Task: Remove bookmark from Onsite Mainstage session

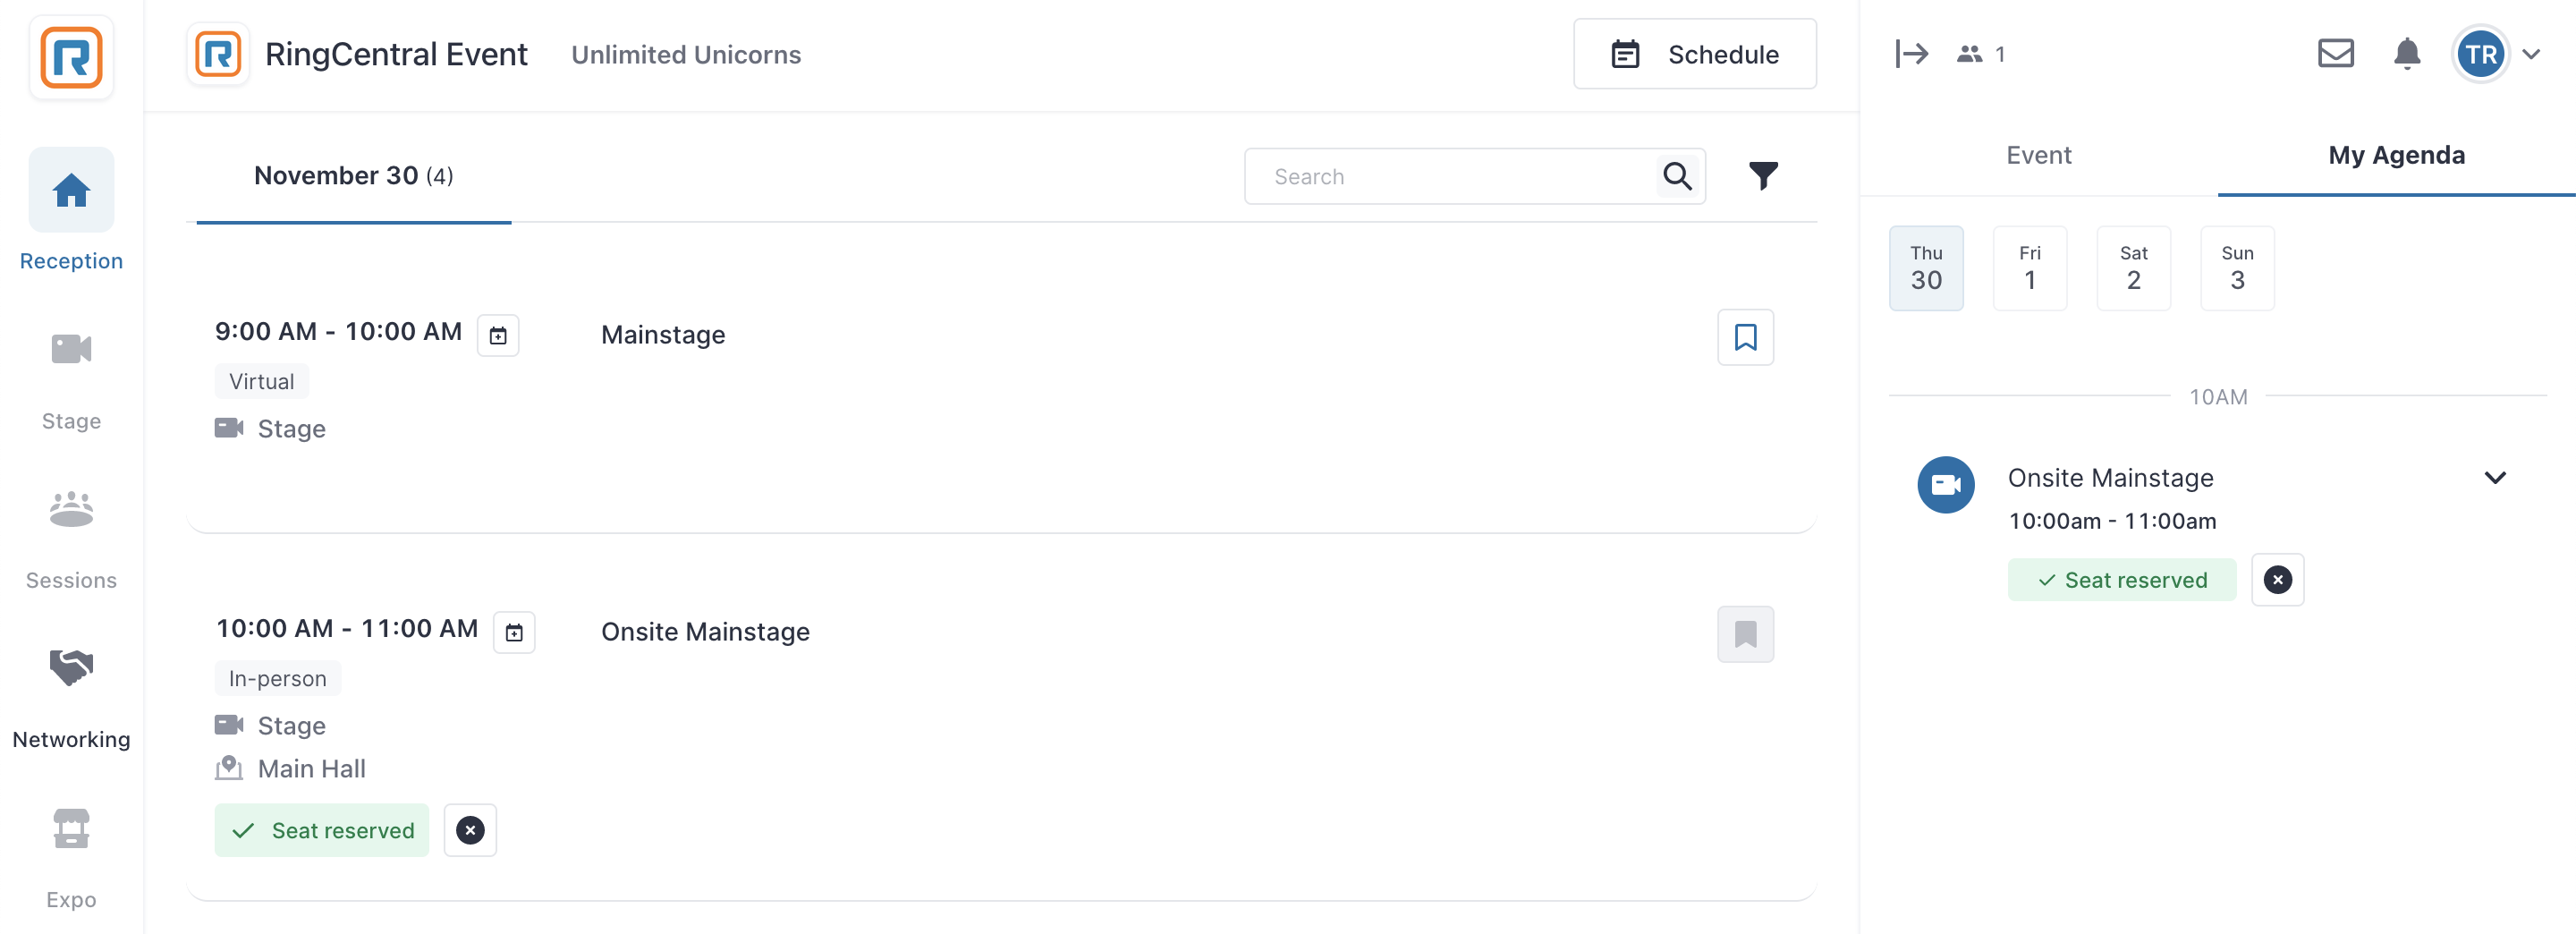Action: (x=1745, y=634)
